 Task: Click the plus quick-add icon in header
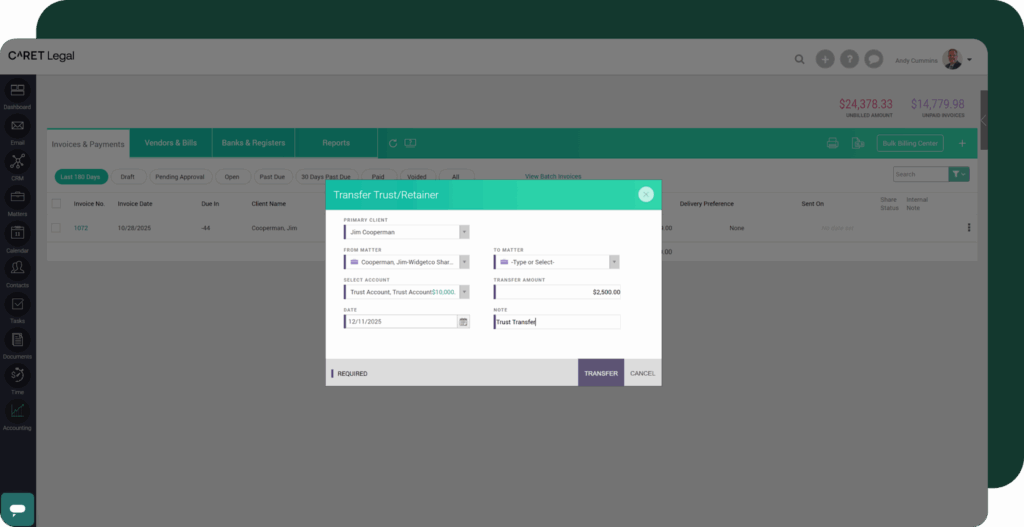(x=825, y=59)
